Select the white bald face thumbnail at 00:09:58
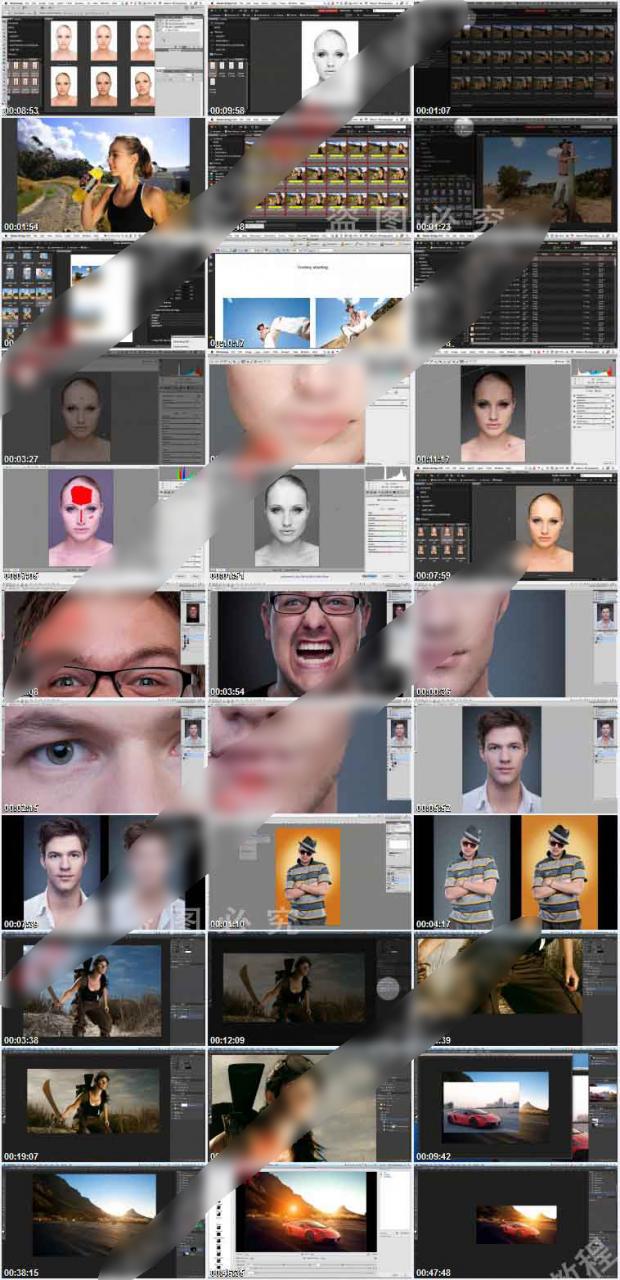Image resolution: width=620 pixels, height=1280 pixels. tap(309, 58)
